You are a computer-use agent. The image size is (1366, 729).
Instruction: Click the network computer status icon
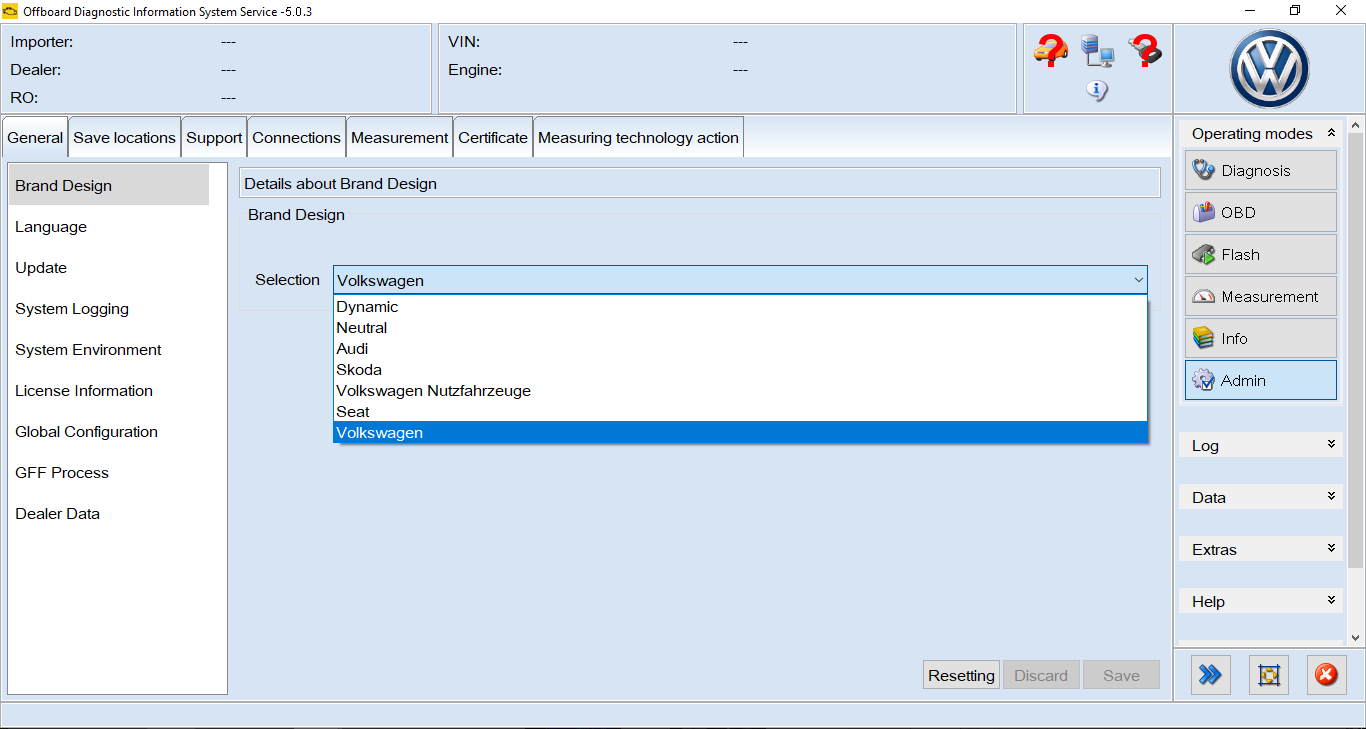pyautogui.click(x=1097, y=50)
